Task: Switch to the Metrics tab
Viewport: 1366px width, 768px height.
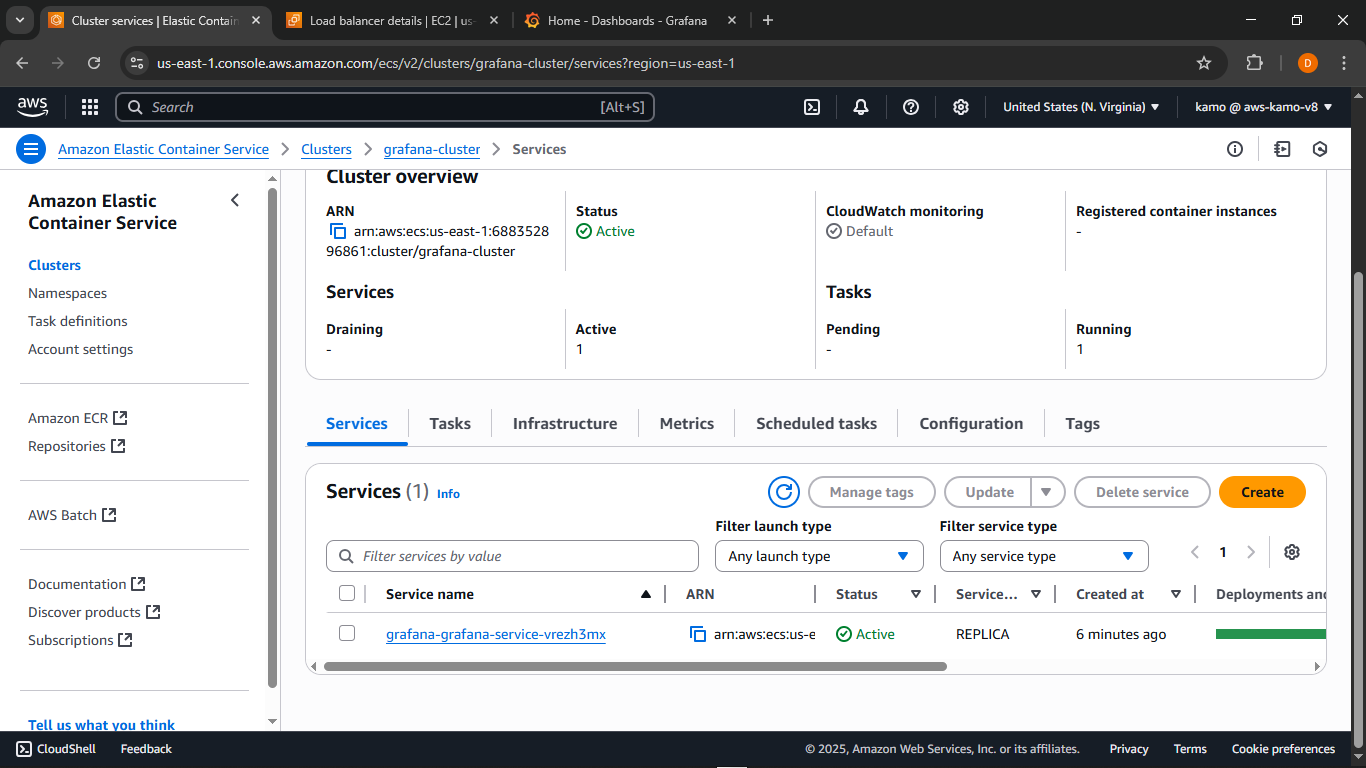Action: (x=686, y=423)
